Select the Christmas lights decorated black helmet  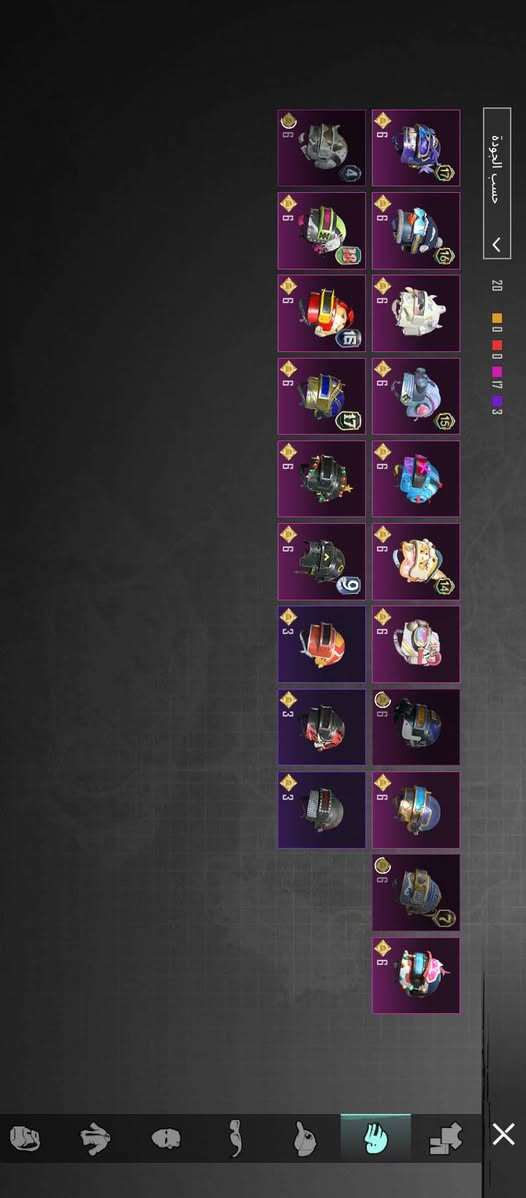[x=322, y=478]
